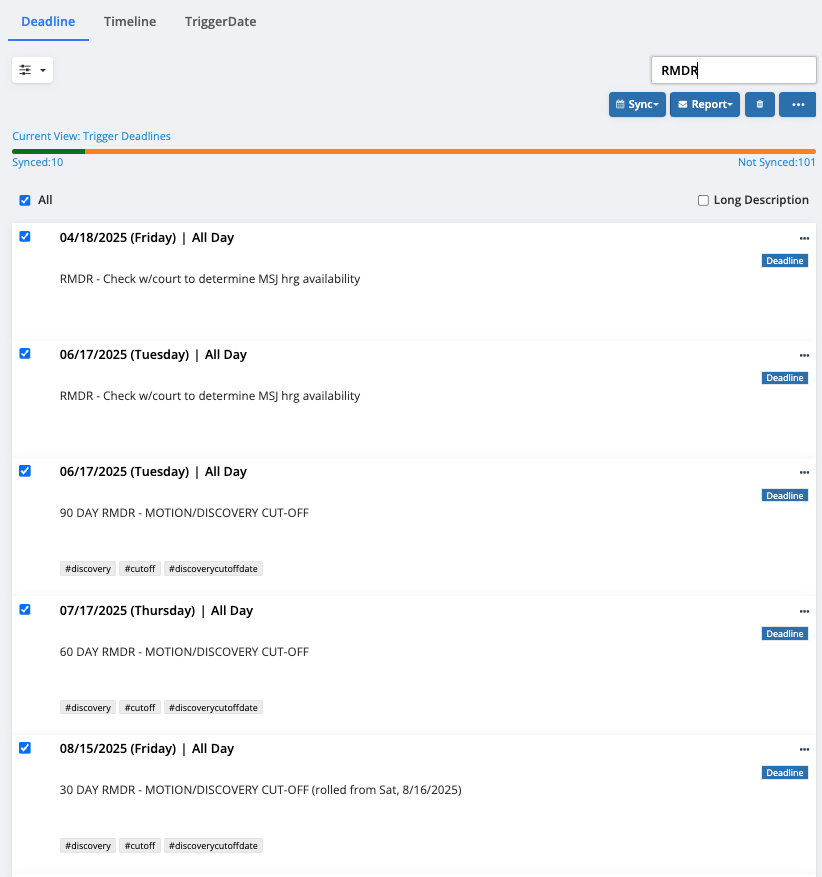This screenshot has width=822, height=877.
Task: Select 30 DAY RMDR rolled from Sat text
Action: pyautogui.click(x=261, y=790)
